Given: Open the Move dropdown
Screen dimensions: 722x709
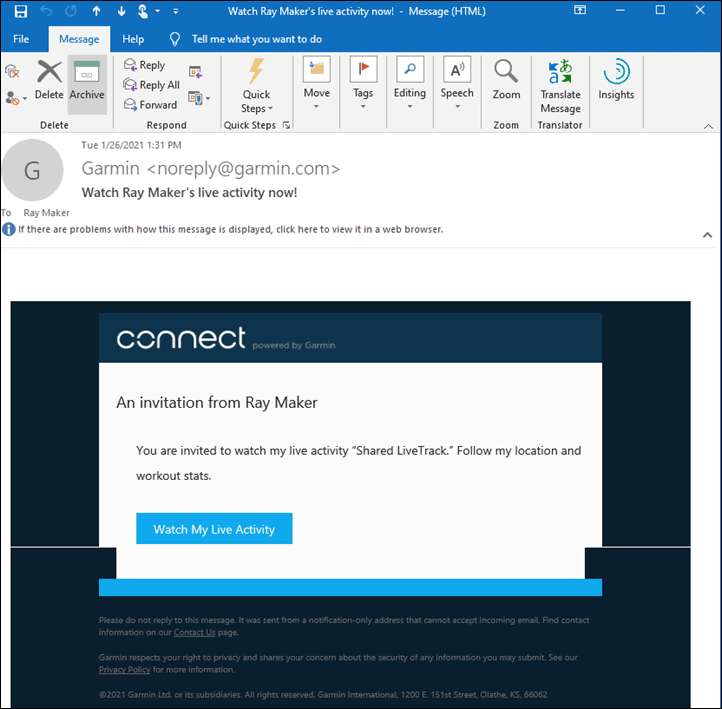Looking at the screenshot, I should 317,83.
